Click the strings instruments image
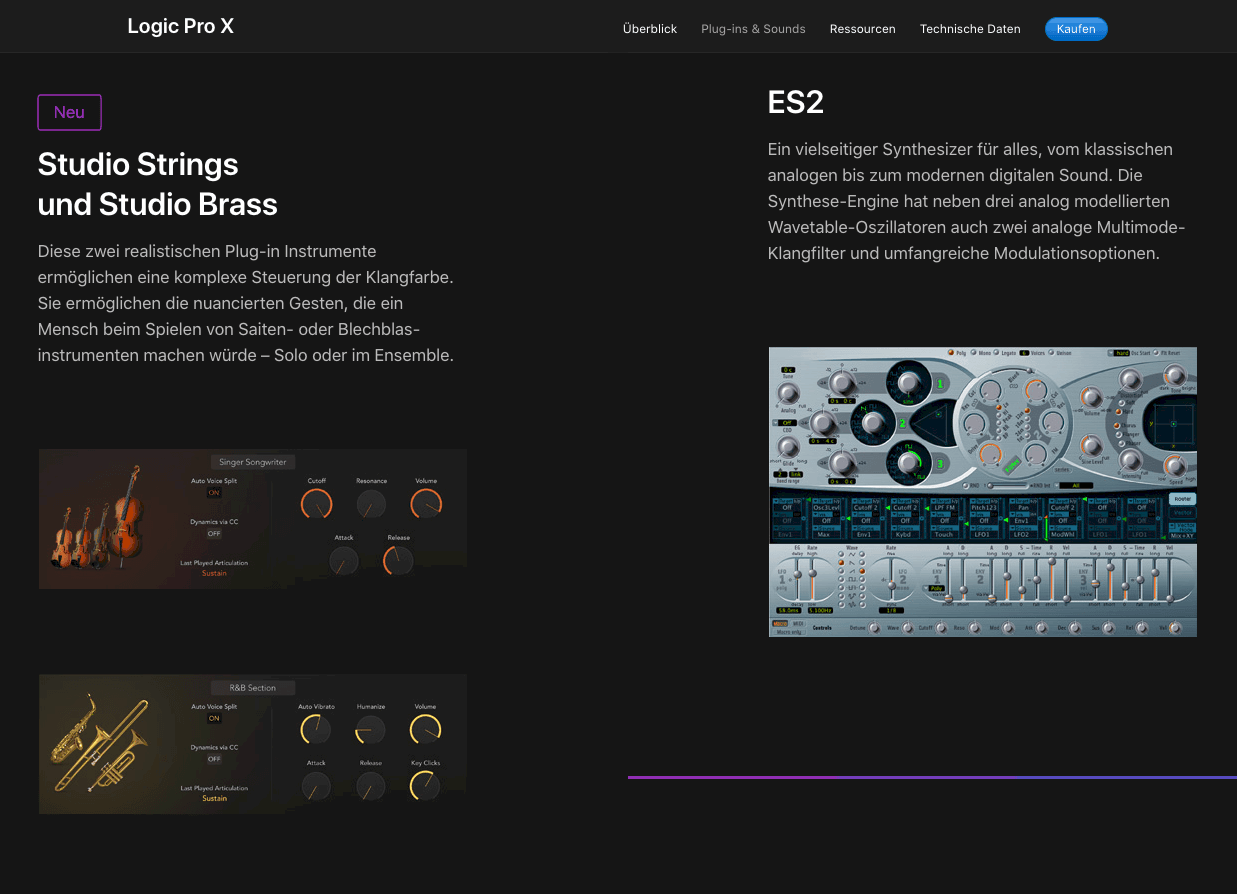 coord(97,516)
